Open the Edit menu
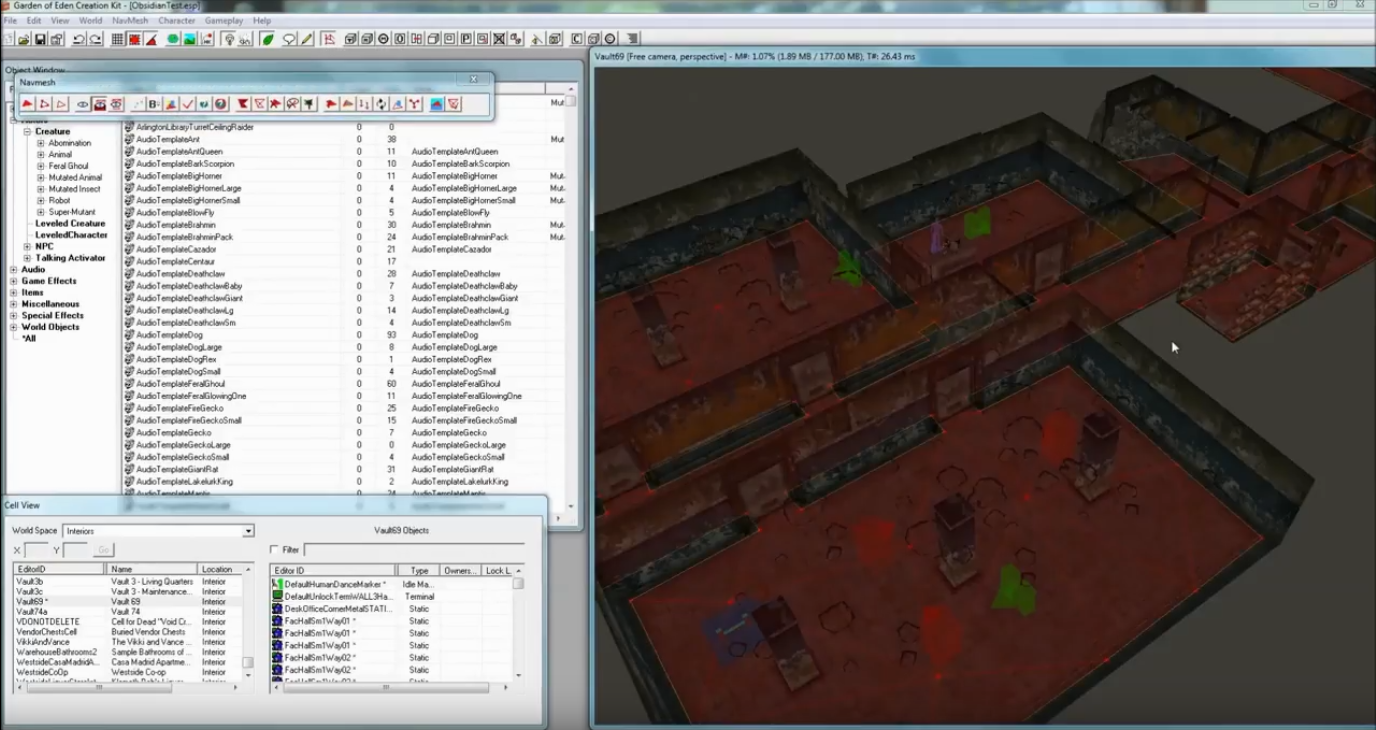This screenshot has width=1376, height=730. [34, 20]
